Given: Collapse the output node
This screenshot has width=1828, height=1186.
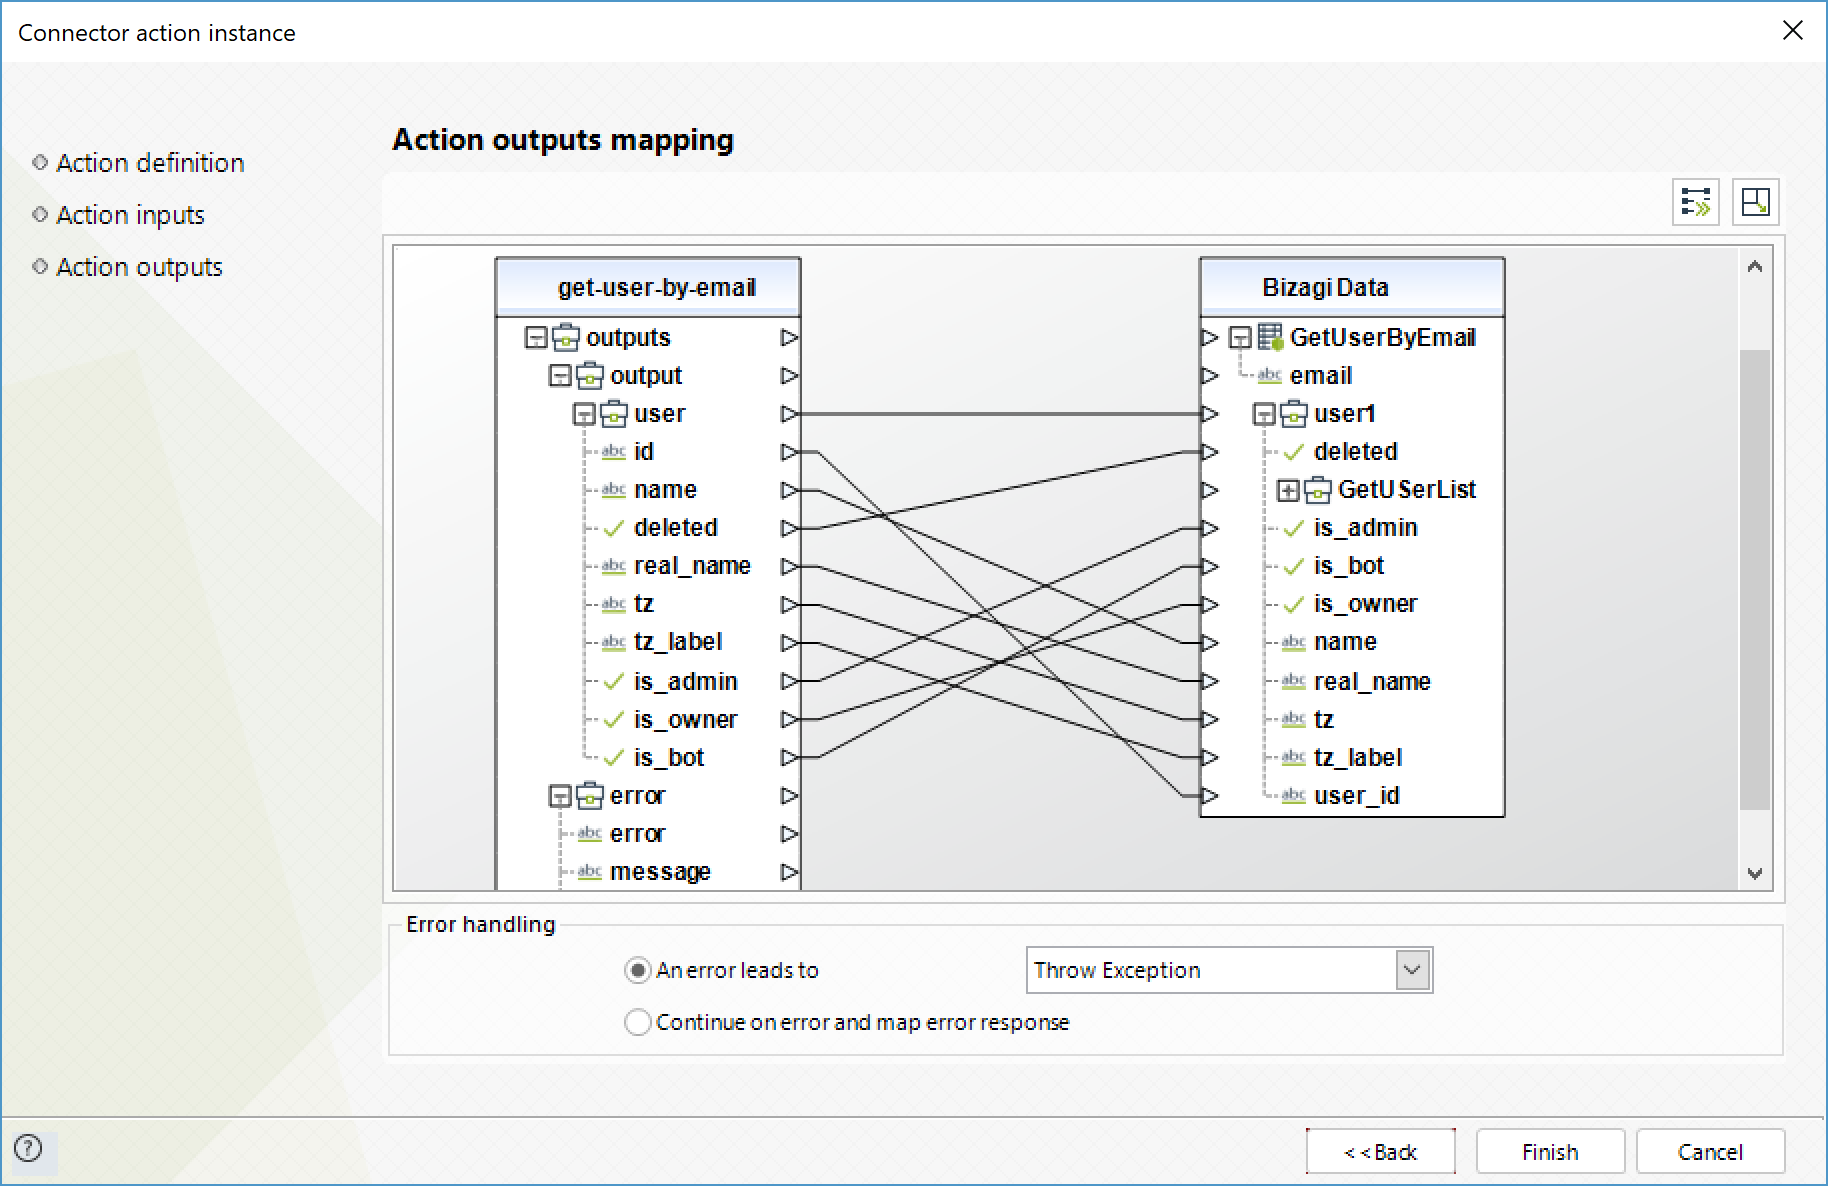Looking at the screenshot, I should [x=561, y=376].
